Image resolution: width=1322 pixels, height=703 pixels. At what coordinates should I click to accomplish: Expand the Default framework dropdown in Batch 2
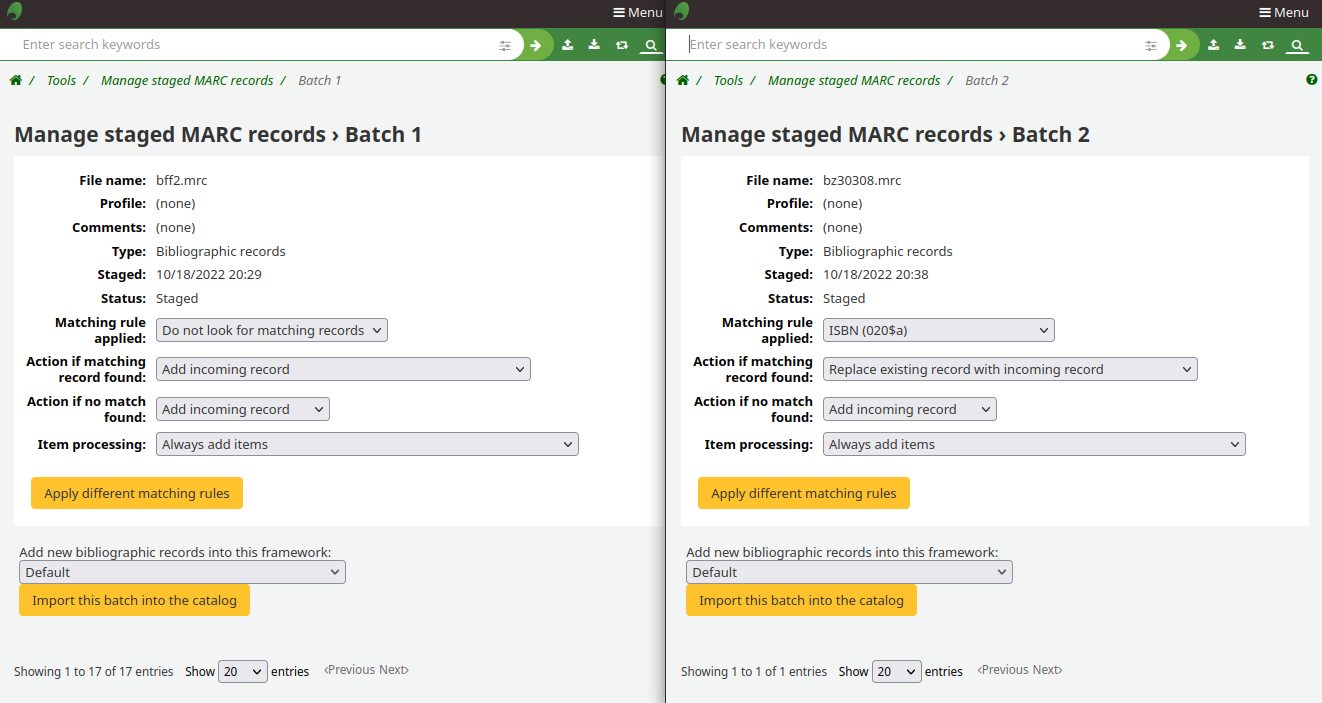click(x=849, y=572)
